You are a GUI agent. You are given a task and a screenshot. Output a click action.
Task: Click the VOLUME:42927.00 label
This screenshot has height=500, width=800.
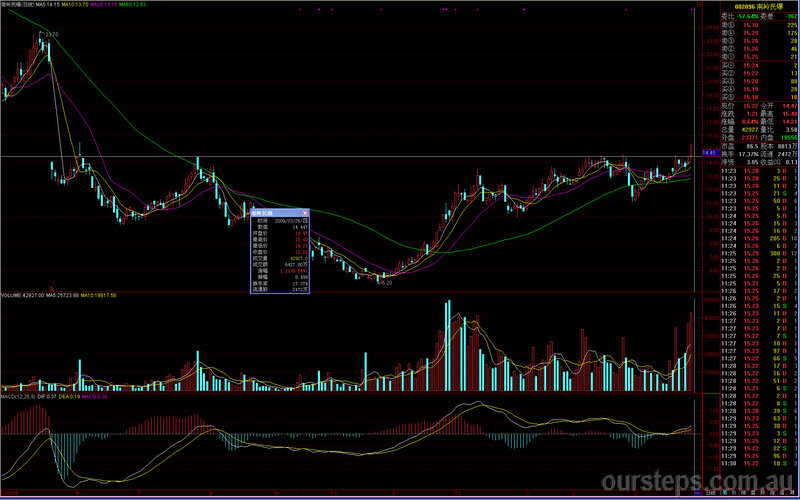coord(22,295)
